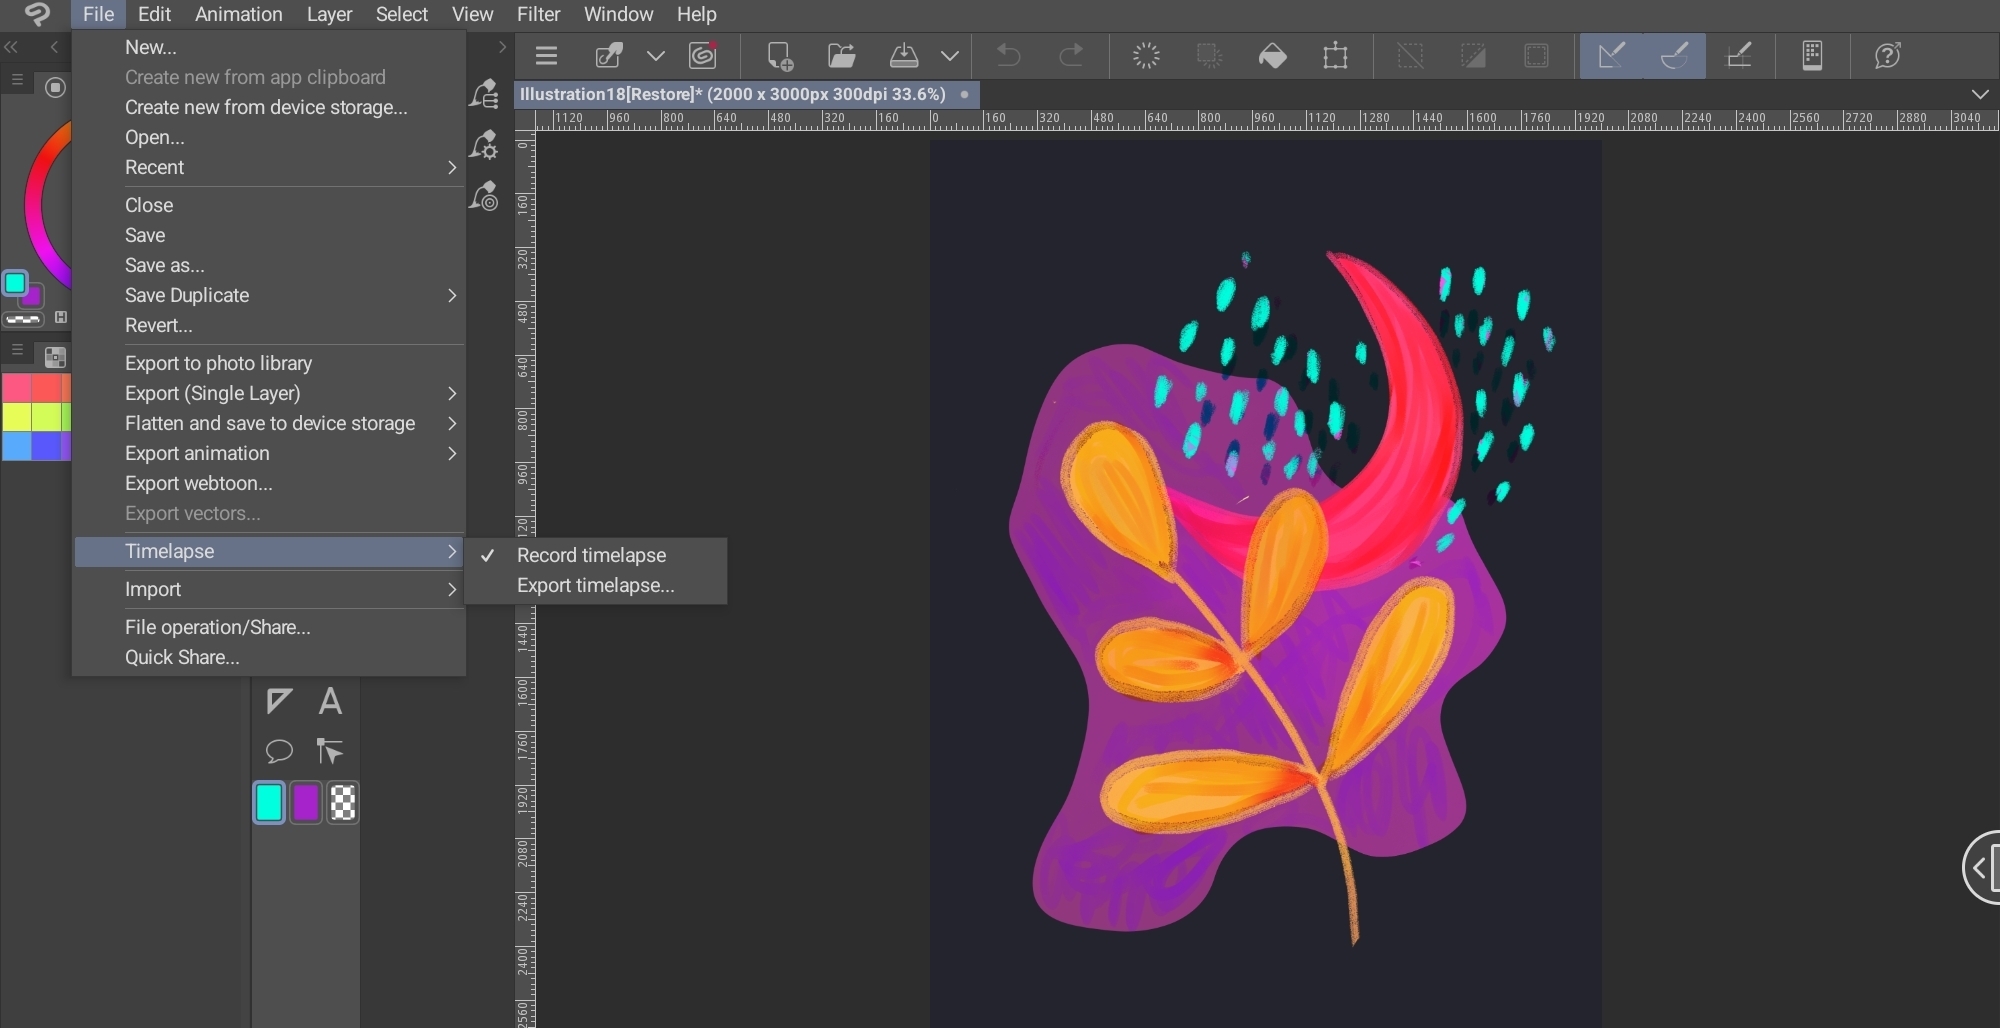Click Save as... in the File menu

[x=165, y=265]
